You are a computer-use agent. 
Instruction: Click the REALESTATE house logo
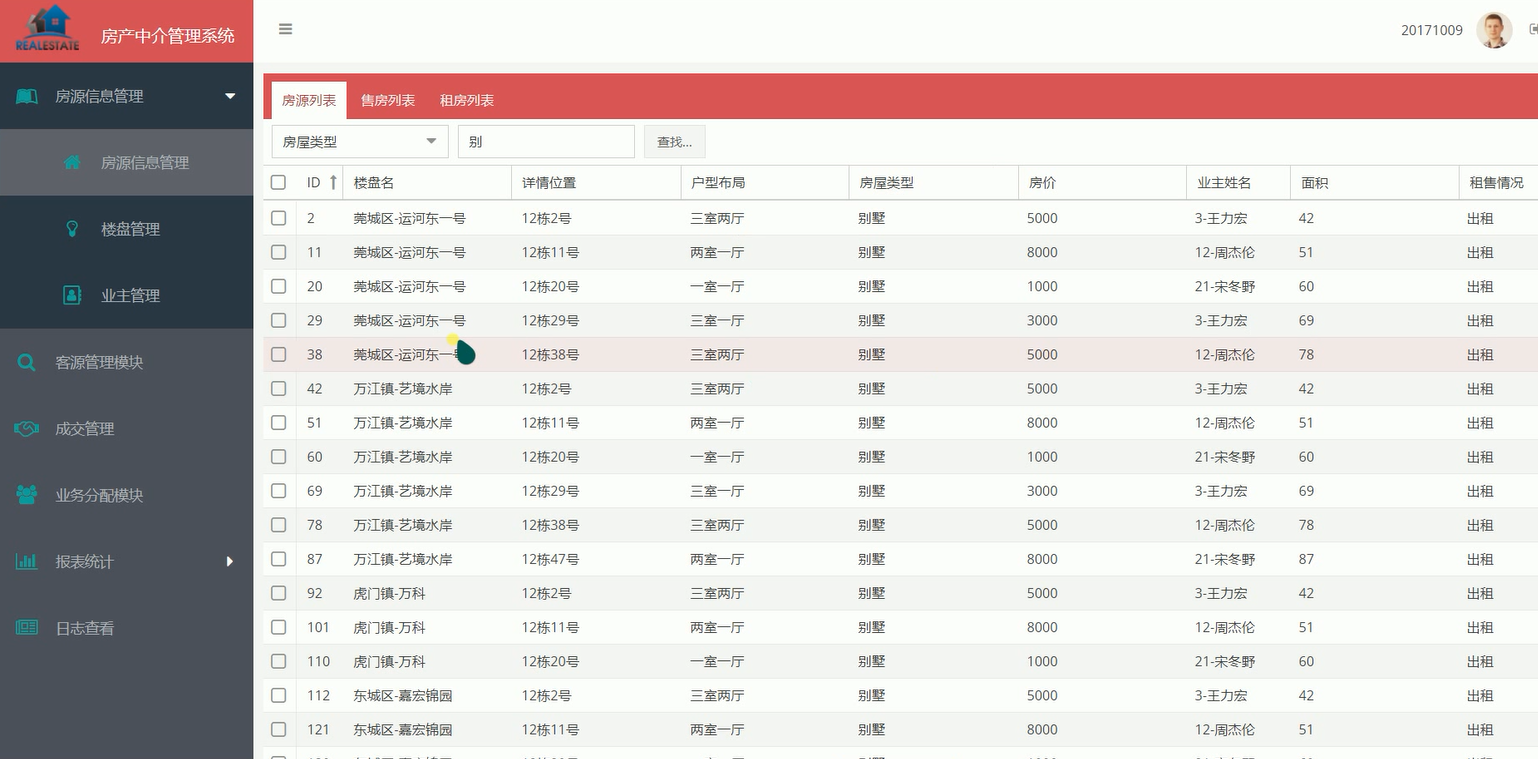[48, 29]
